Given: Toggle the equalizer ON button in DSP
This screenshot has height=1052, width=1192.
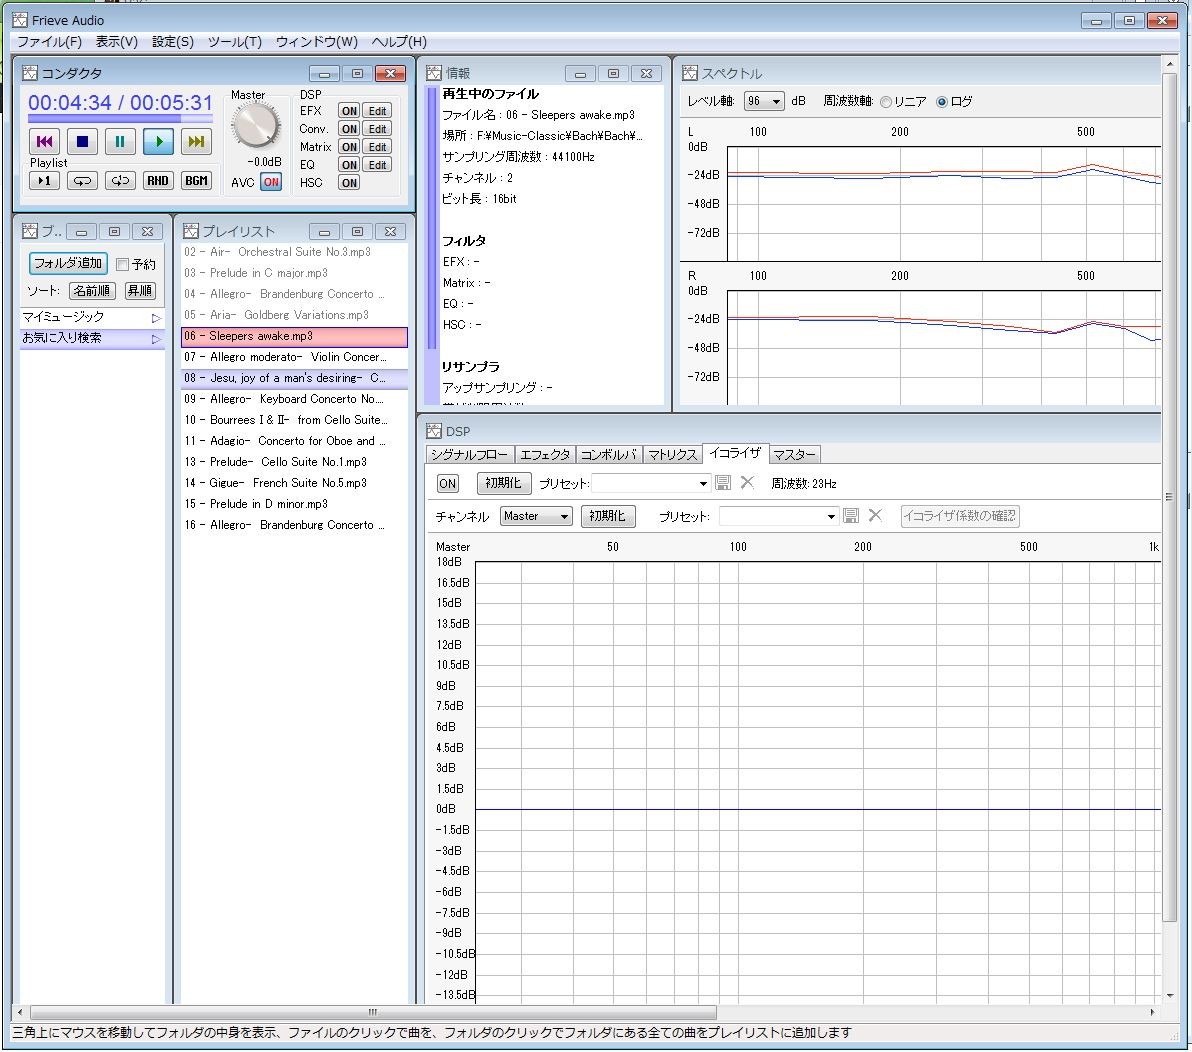Looking at the screenshot, I should click(448, 483).
